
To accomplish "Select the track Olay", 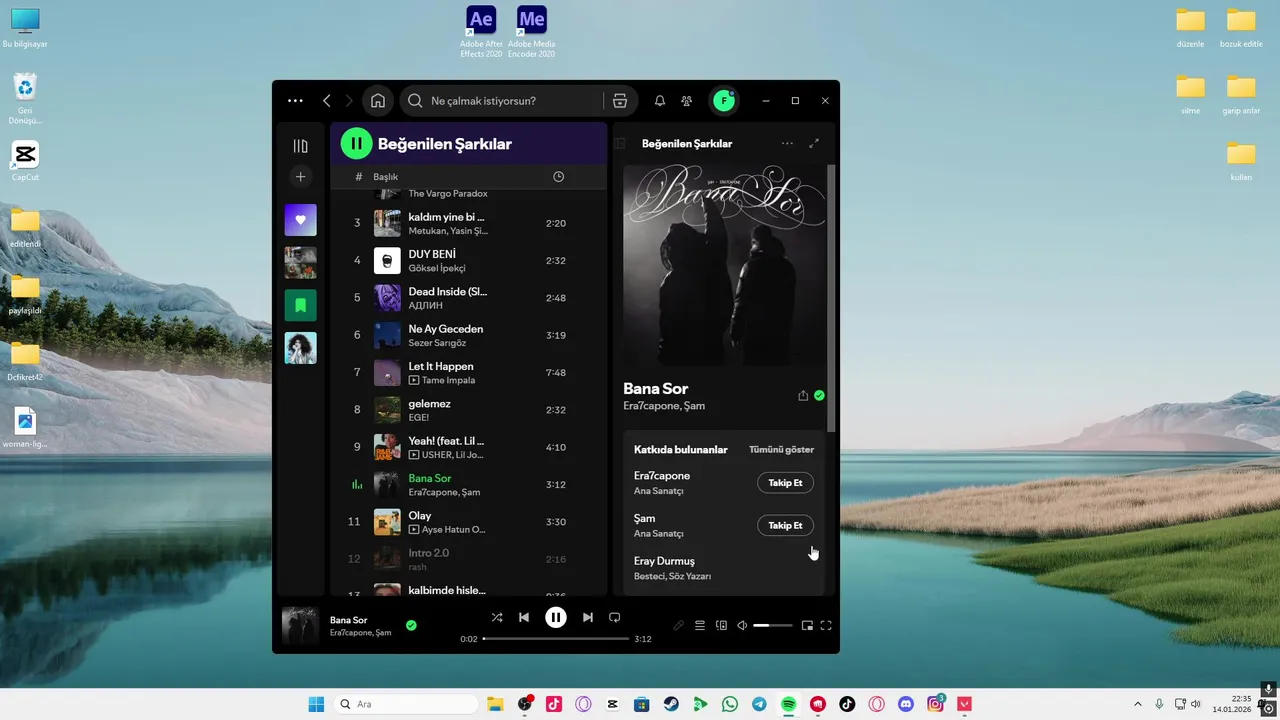I will coord(468,522).
